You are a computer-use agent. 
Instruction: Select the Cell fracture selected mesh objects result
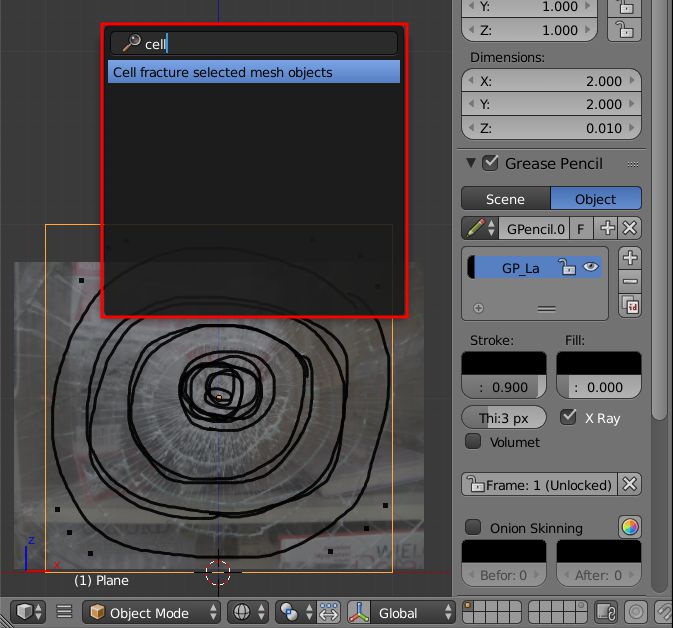click(x=254, y=72)
